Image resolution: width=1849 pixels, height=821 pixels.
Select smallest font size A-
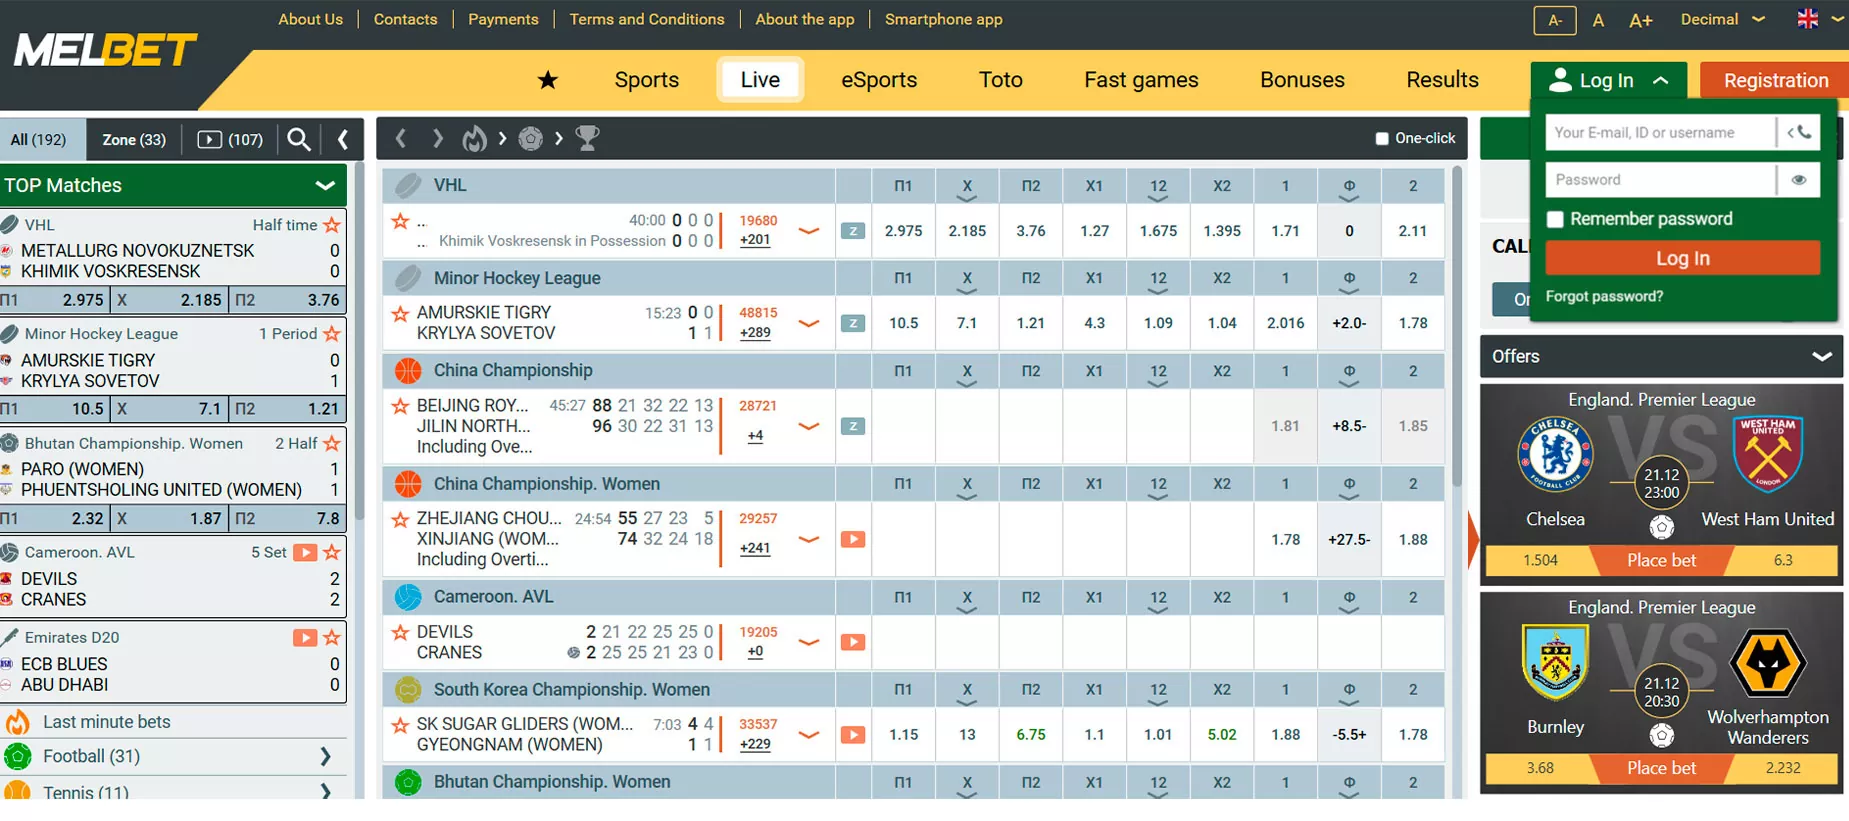pyautogui.click(x=1555, y=20)
